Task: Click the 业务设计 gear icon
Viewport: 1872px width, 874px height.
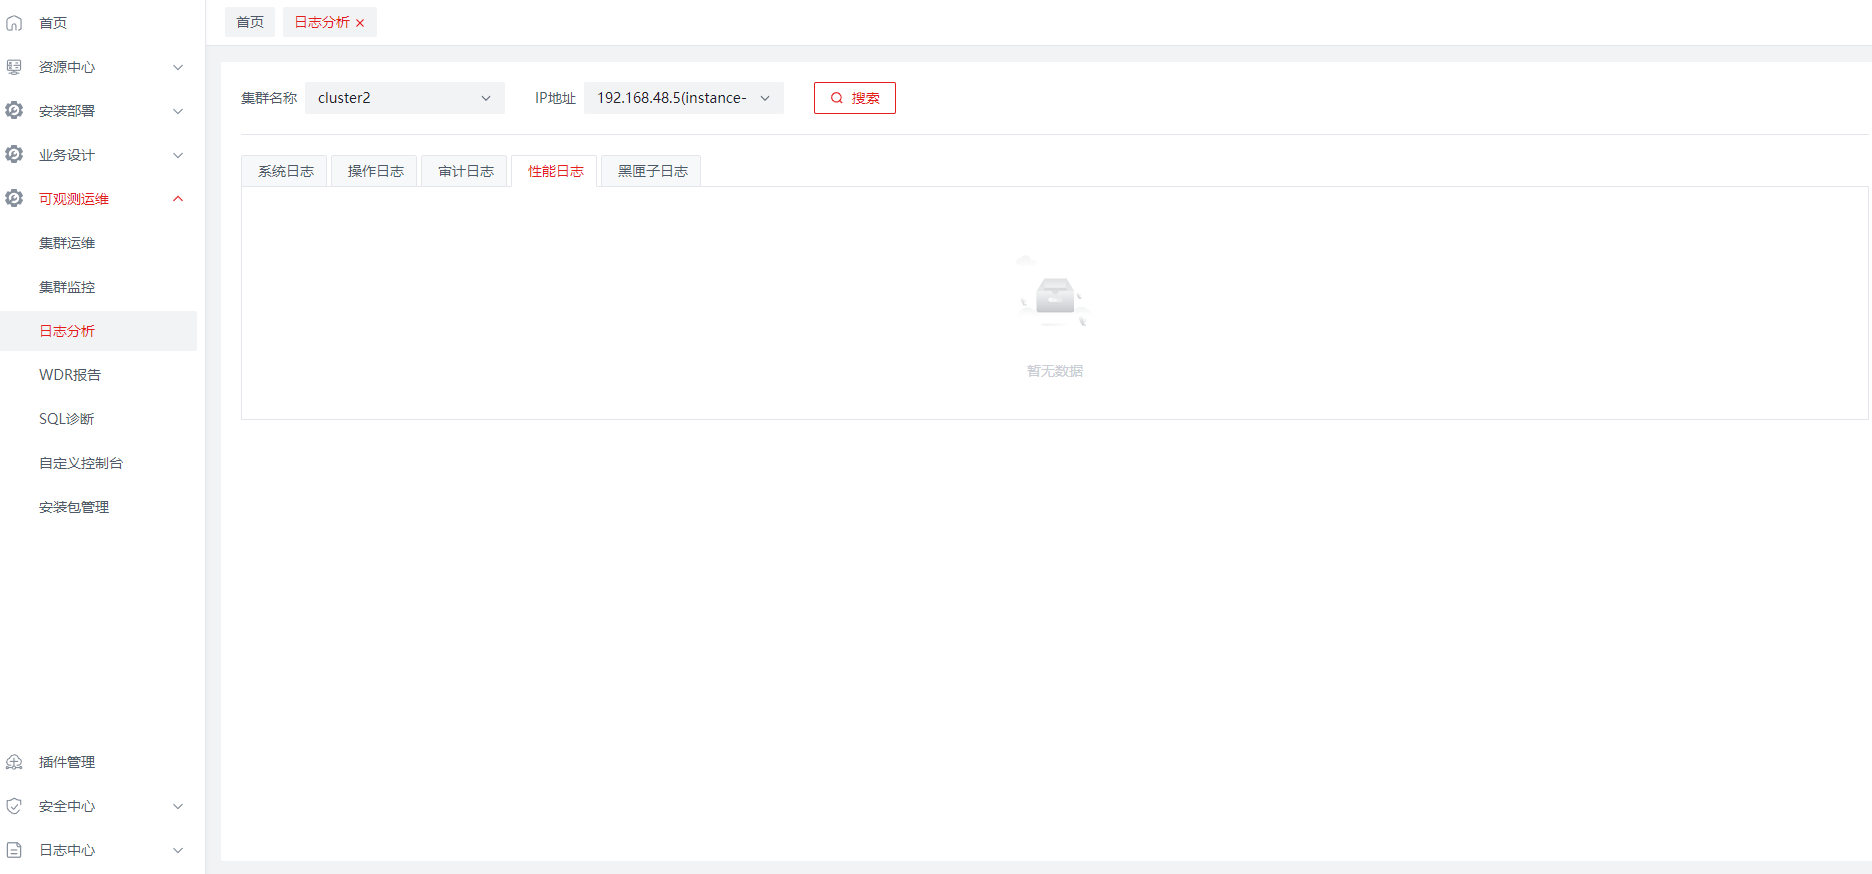Action: click(14, 155)
